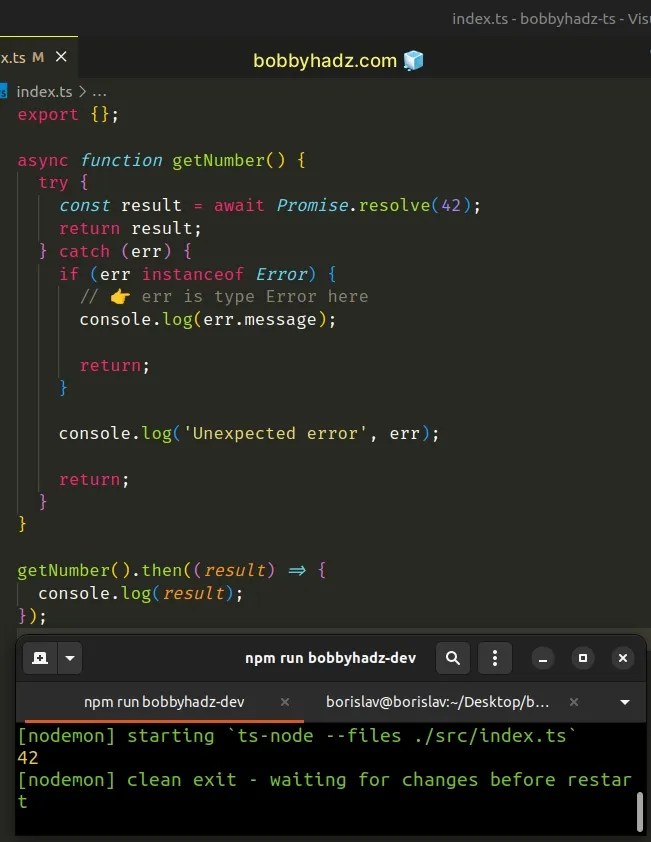Click the 'await' keyword in the editor
Image resolution: width=651 pixels, height=842 pixels.
[x=239, y=205]
